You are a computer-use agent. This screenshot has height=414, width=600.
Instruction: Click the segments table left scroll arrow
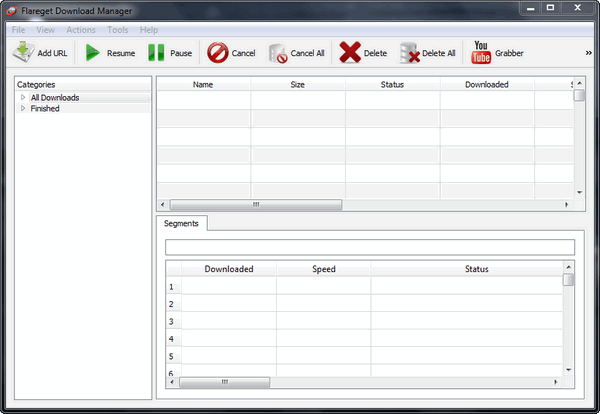click(172, 382)
